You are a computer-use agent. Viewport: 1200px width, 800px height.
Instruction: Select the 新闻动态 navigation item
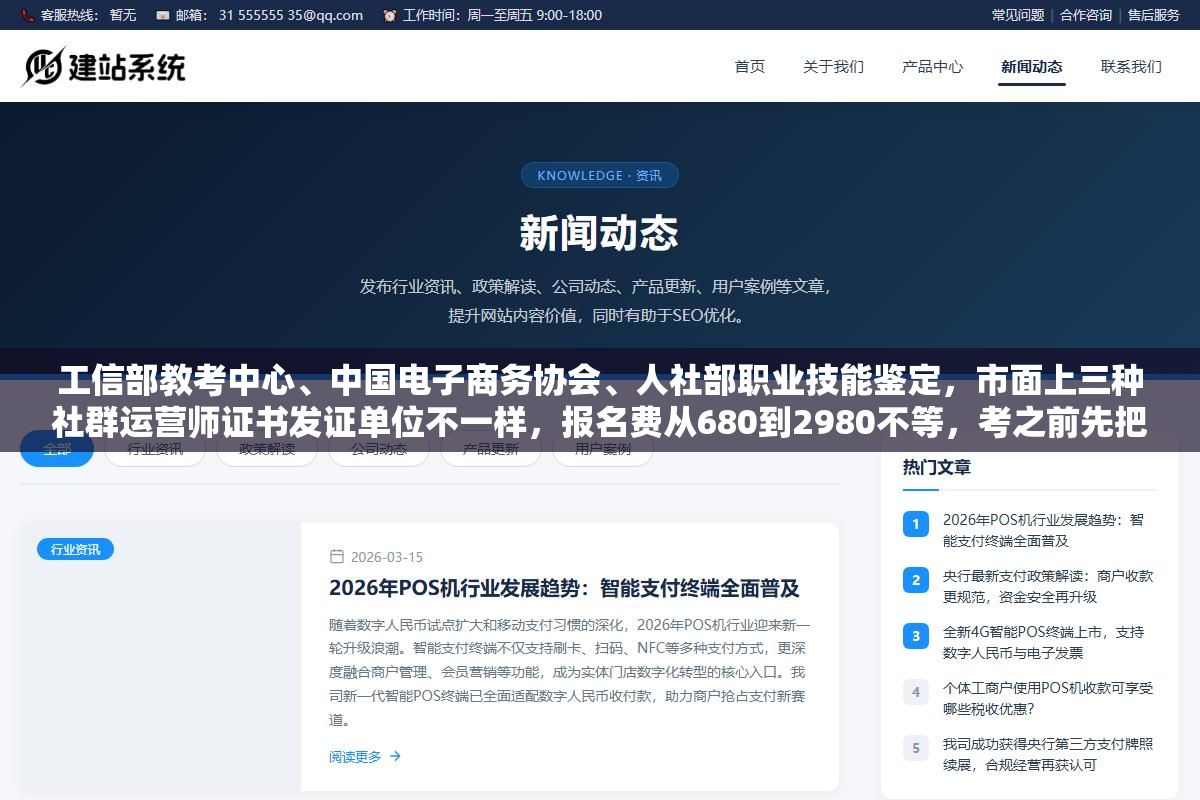(1031, 67)
